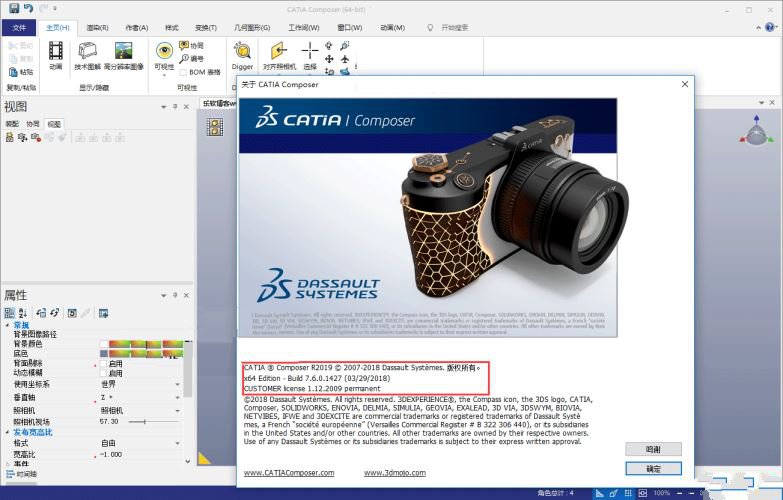Screen dimensions: 783x500
Task: Open the 动画(M) Animation ribbon tab
Action: 392,27
